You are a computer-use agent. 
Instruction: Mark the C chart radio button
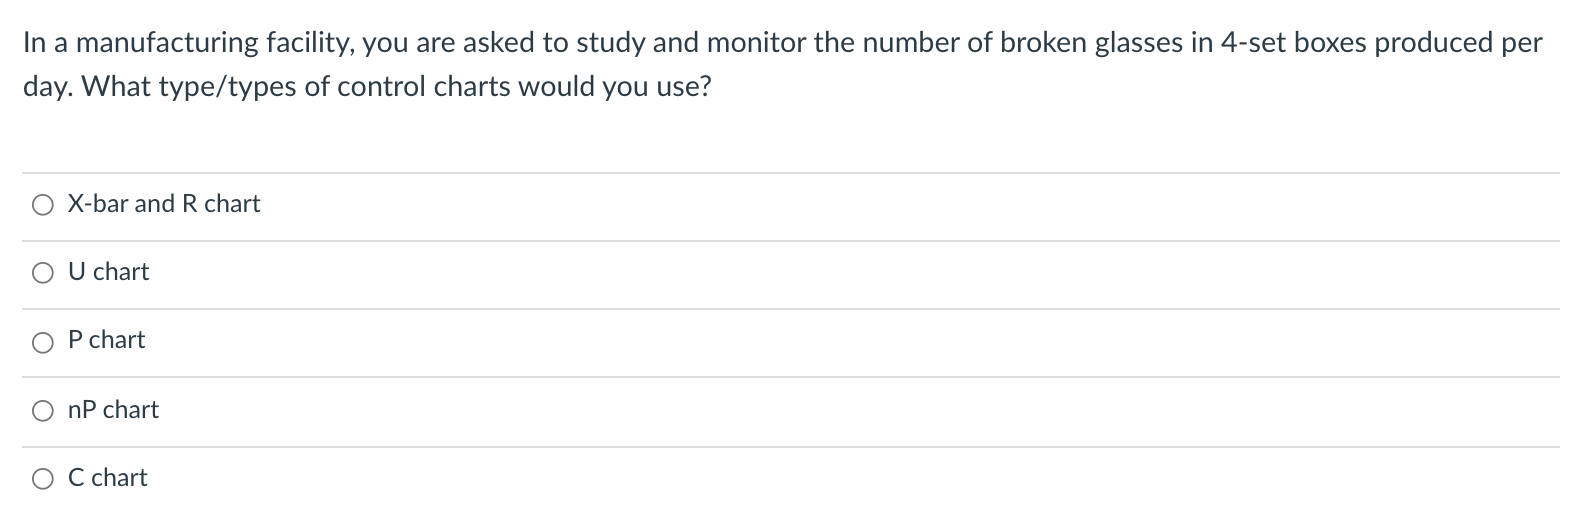(x=42, y=479)
